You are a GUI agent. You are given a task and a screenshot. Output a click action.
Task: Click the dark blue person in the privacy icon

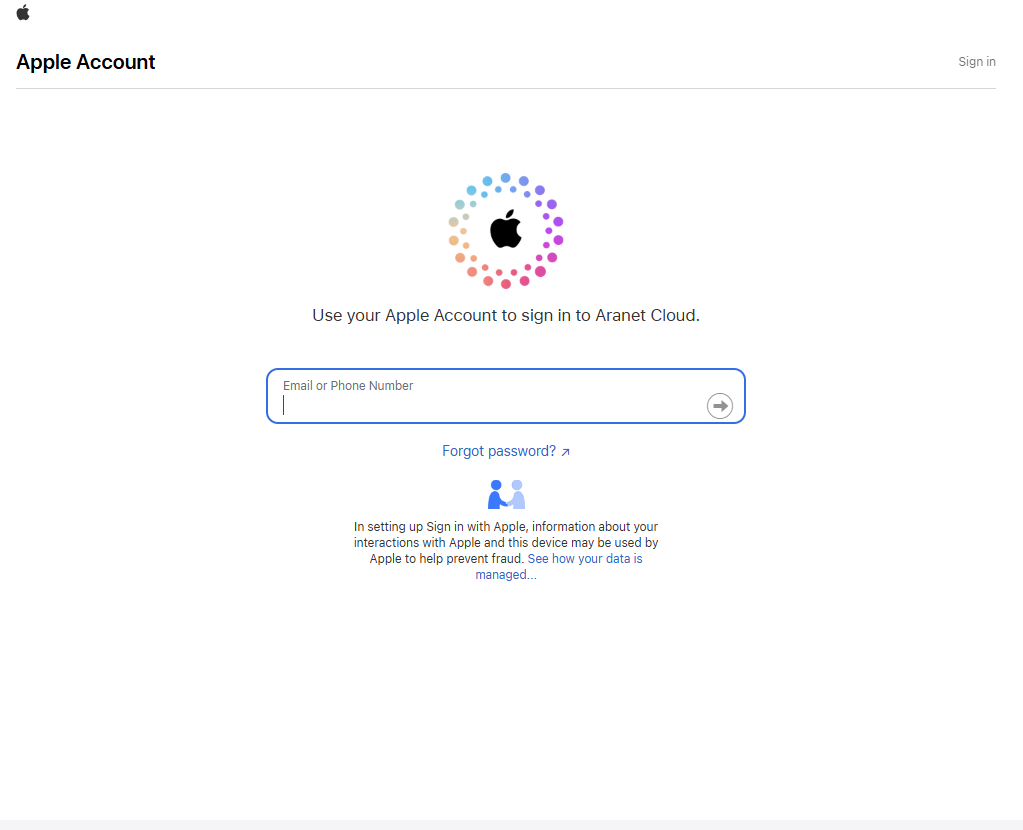pyautogui.click(x=495, y=495)
